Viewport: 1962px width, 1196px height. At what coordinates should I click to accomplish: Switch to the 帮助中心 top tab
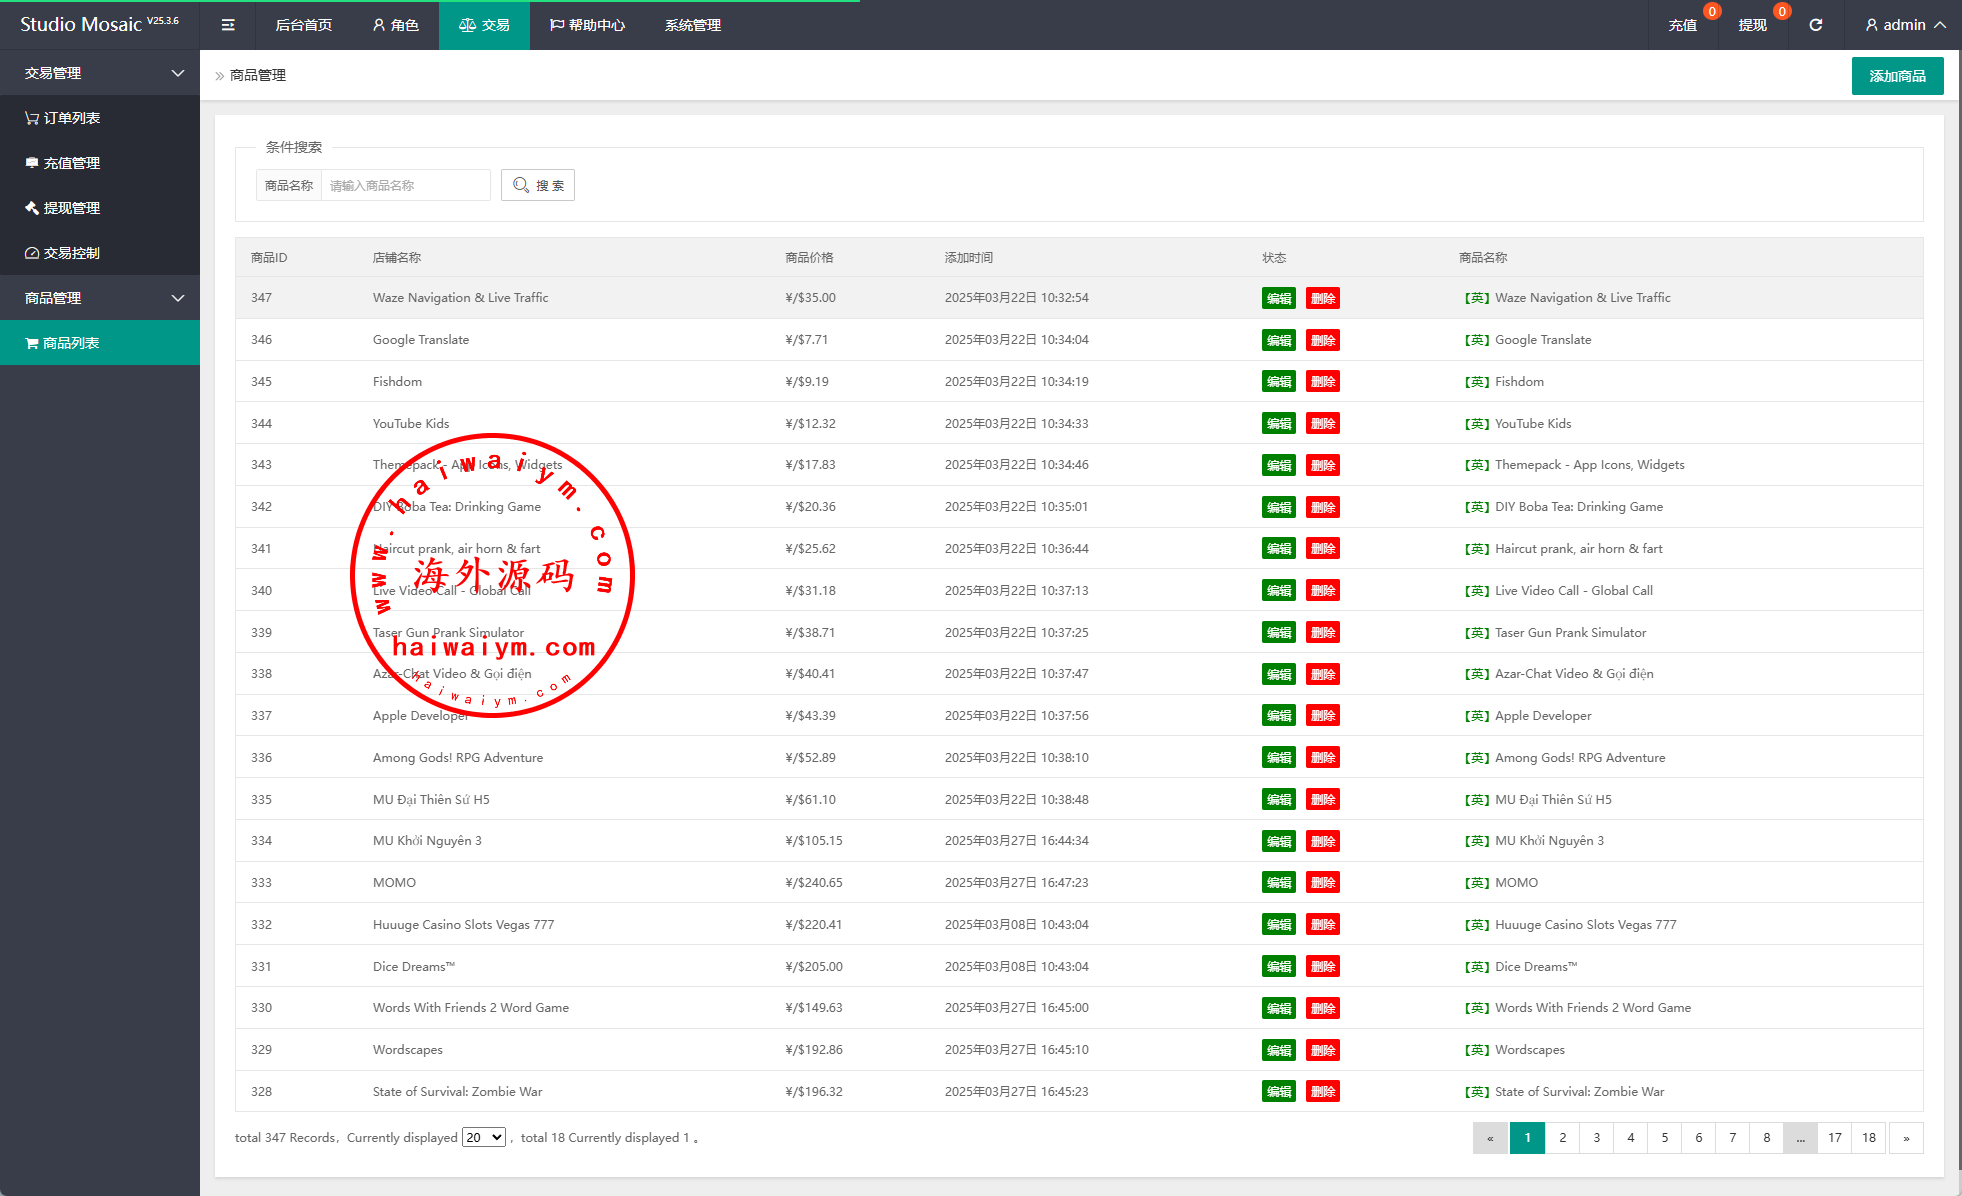(x=587, y=25)
